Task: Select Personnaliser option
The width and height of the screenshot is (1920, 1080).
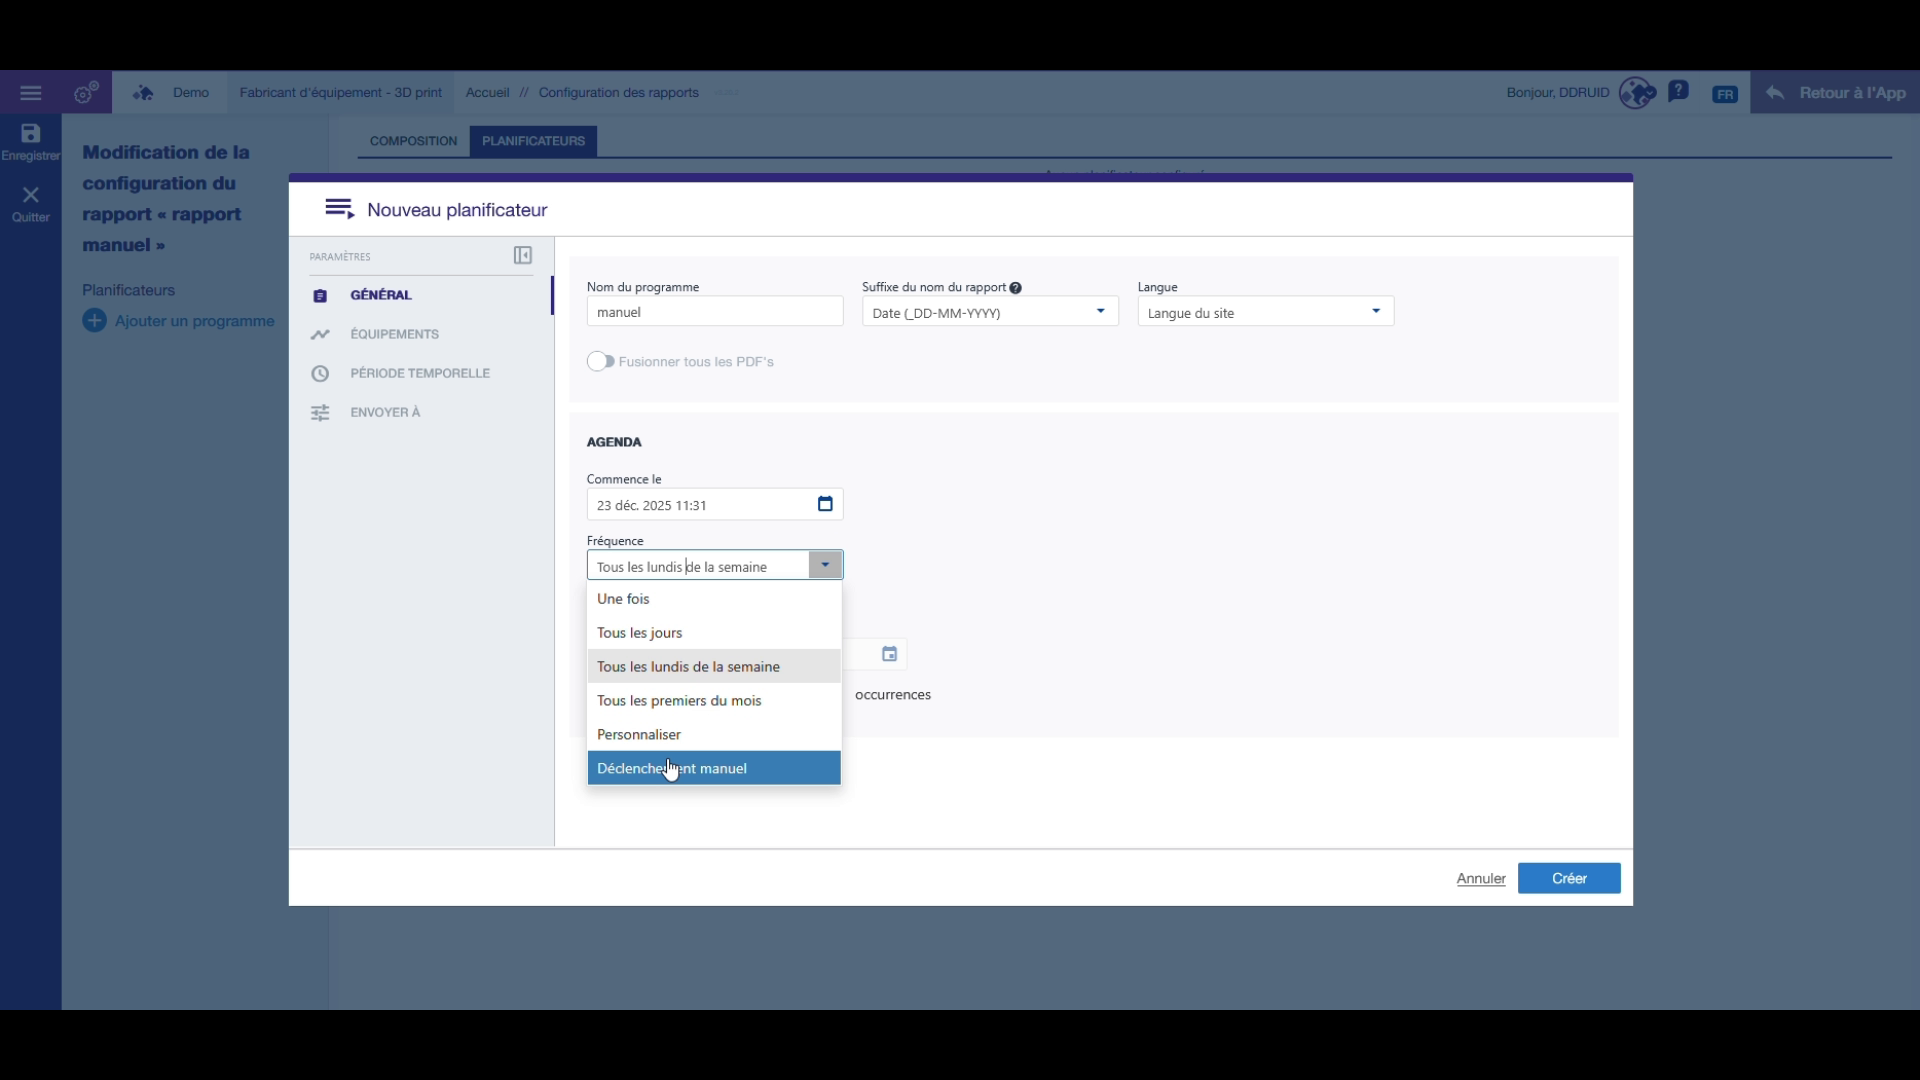Action: (x=714, y=735)
